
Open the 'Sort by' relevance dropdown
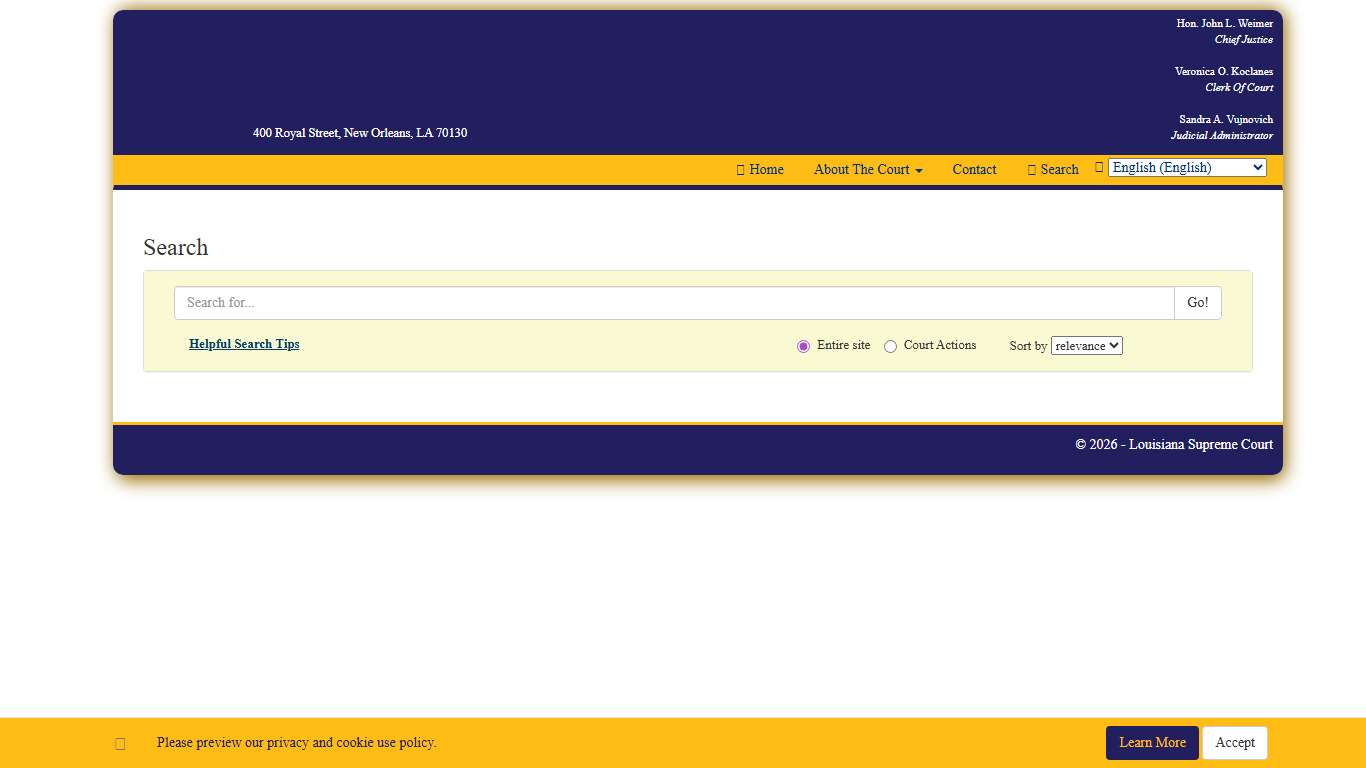pos(1086,345)
